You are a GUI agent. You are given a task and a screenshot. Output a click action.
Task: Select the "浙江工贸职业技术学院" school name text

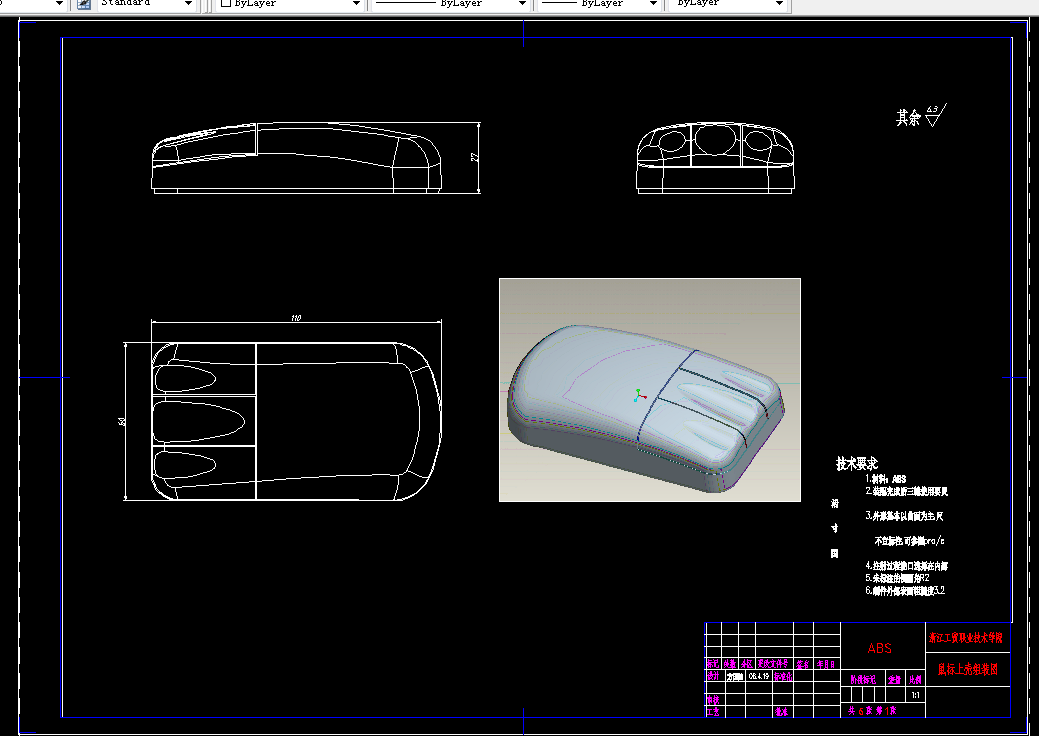tap(965, 637)
